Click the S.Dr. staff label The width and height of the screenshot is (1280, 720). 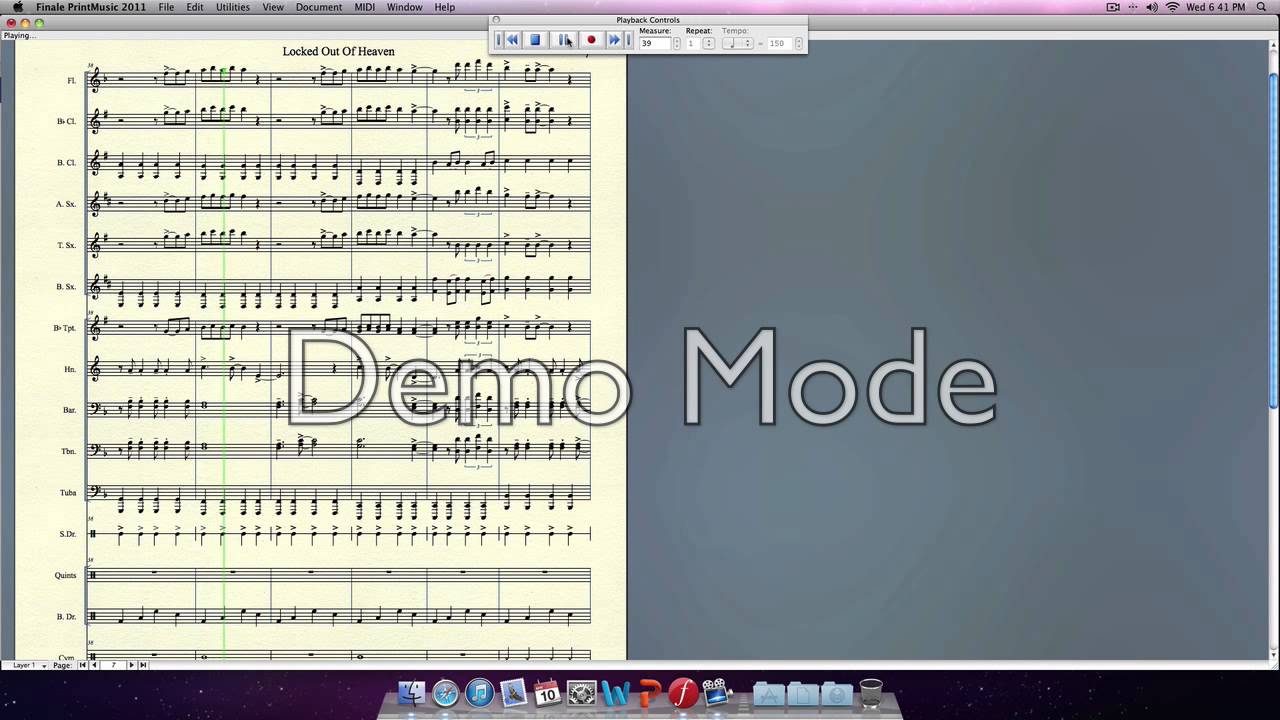tap(67, 534)
